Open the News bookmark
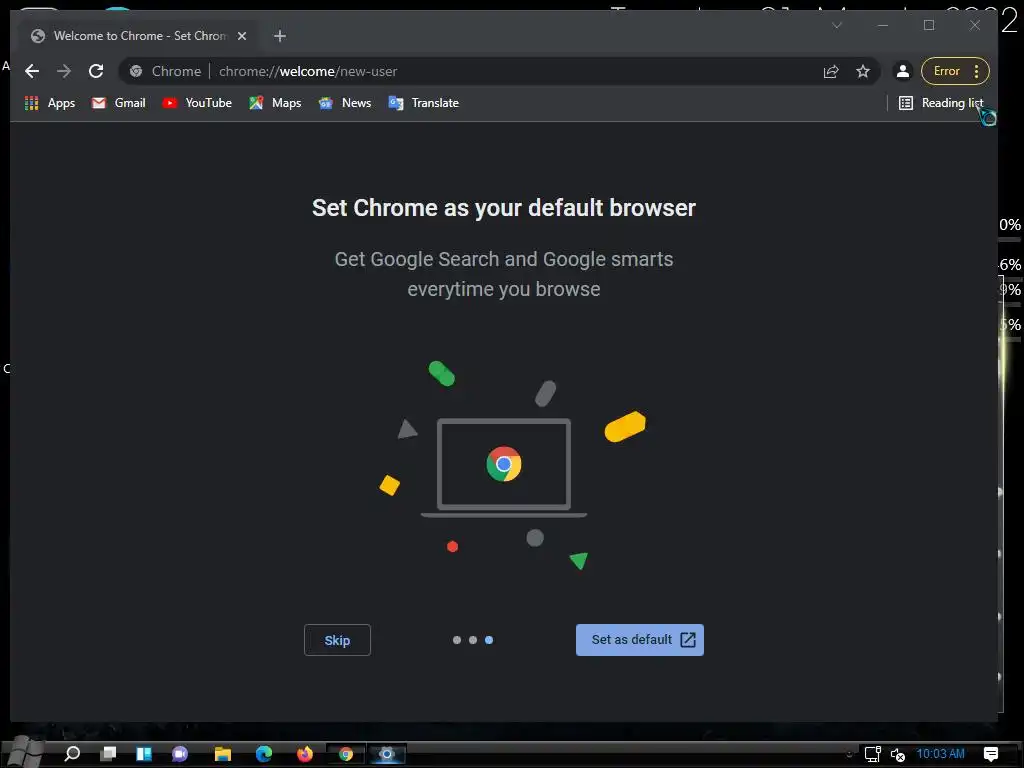This screenshot has height=768, width=1024. point(345,103)
